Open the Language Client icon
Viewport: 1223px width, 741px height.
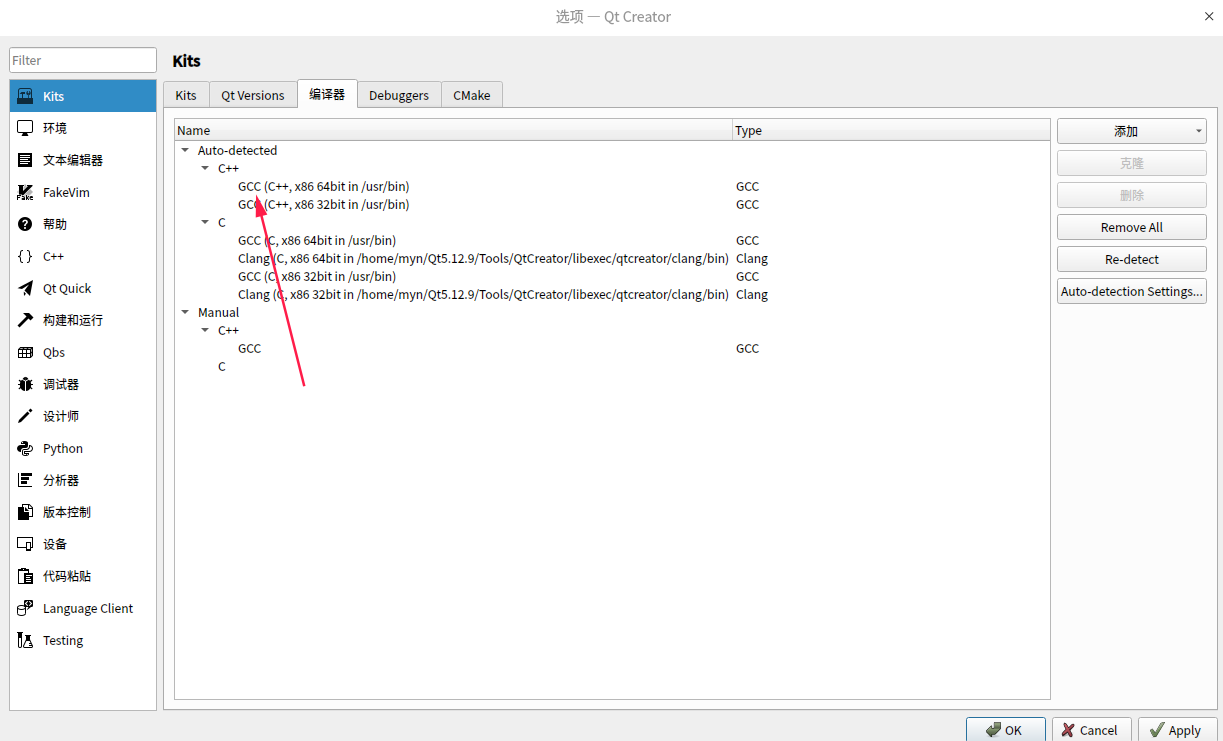click(25, 608)
